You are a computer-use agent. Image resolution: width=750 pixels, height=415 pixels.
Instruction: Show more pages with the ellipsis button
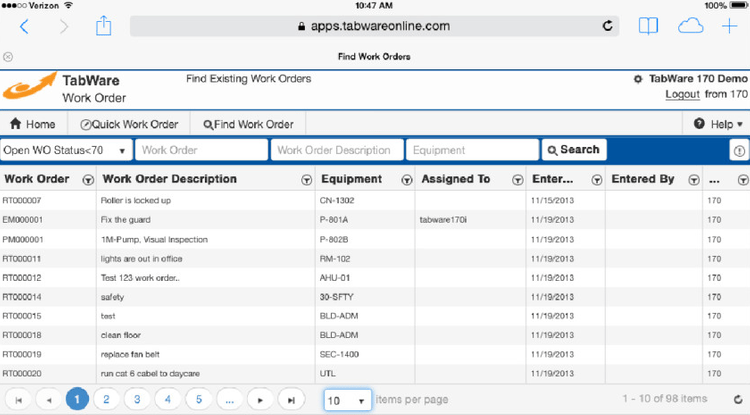click(x=230, y=400)
